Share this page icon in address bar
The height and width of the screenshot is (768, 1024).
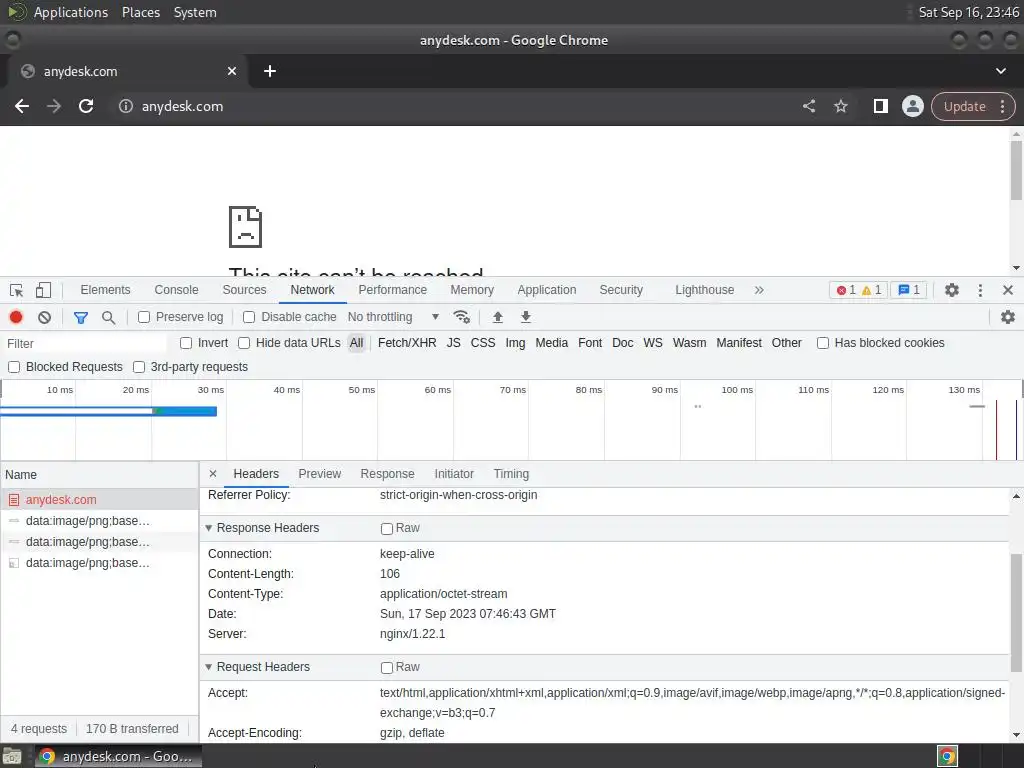click(809, 106)
